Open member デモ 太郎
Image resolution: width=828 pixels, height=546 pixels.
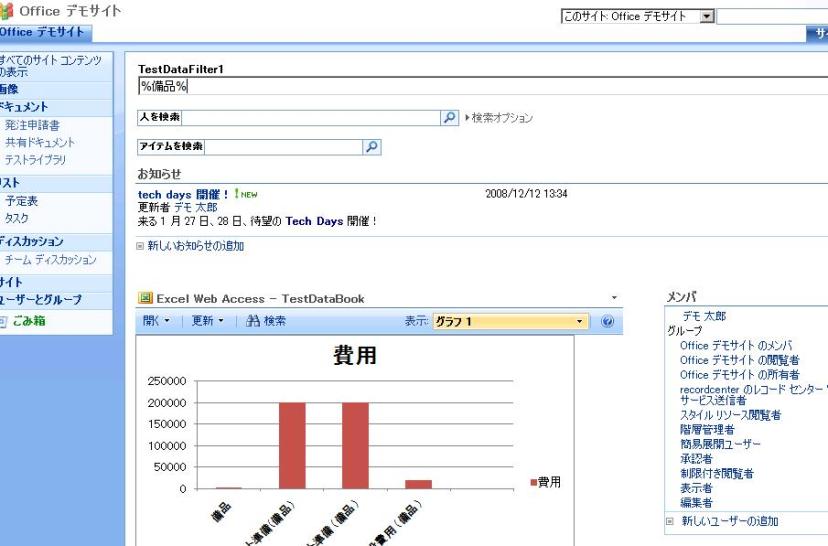[x=704, y=316]
